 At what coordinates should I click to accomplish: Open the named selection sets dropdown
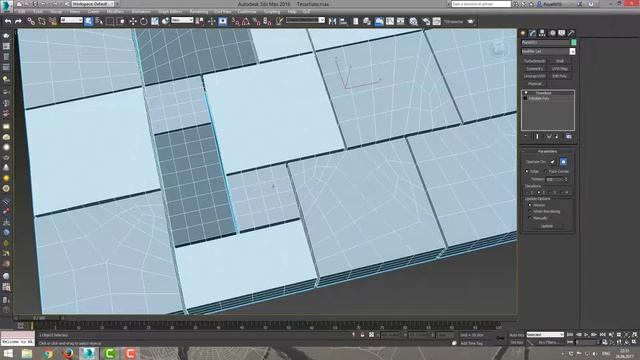[305, 20]
